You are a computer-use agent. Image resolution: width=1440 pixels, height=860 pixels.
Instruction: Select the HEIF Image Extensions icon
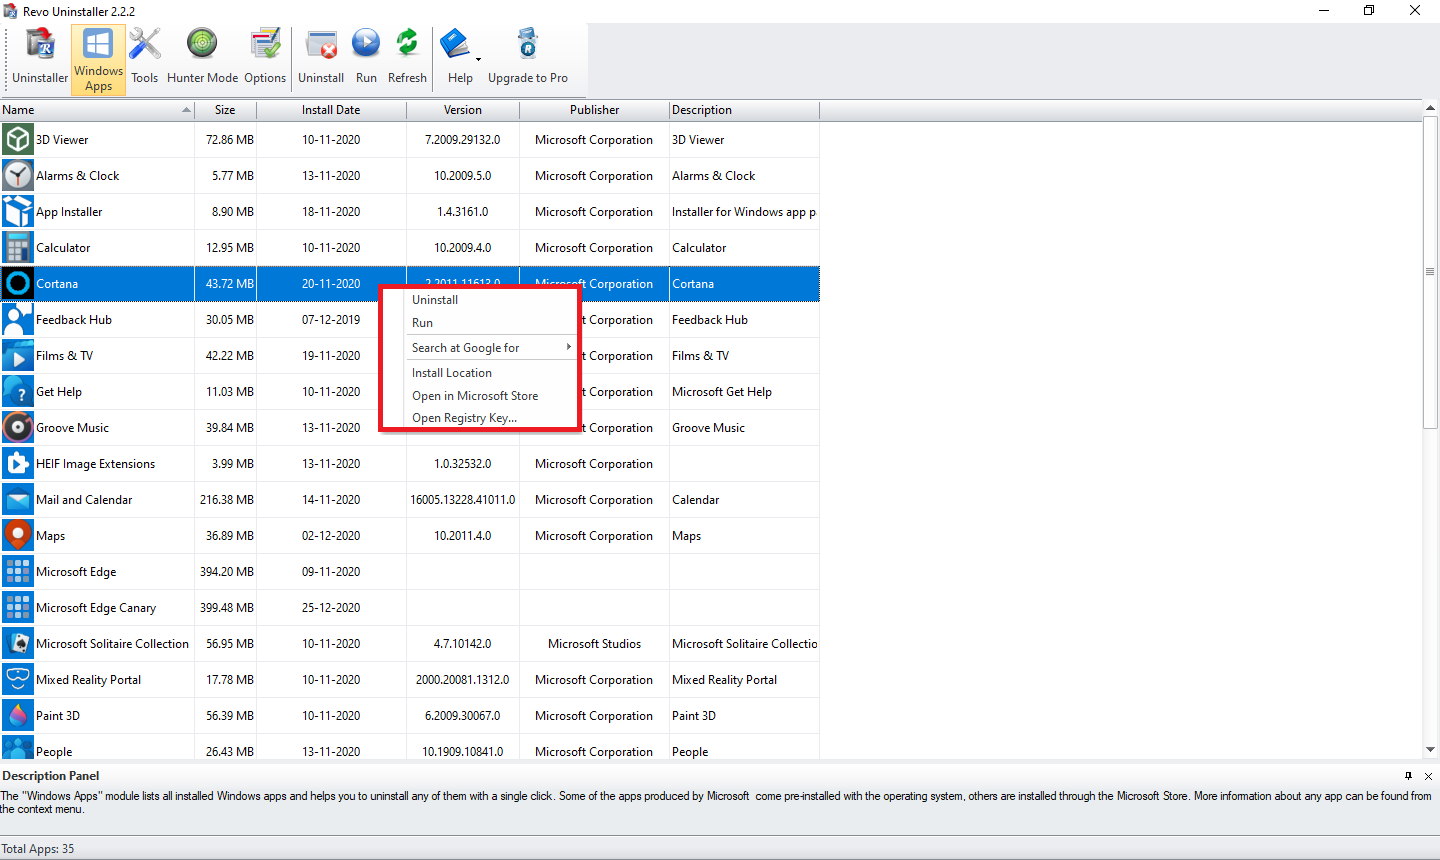click(18, 464)
